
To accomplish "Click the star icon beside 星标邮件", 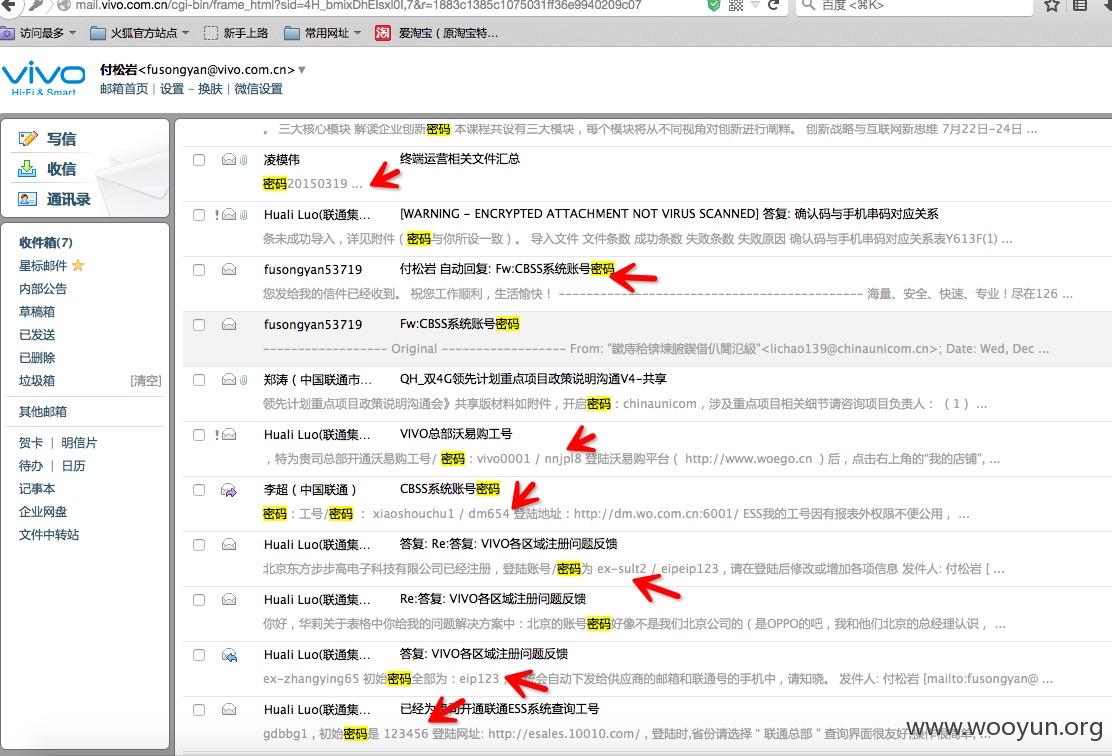I will [78, 265].
